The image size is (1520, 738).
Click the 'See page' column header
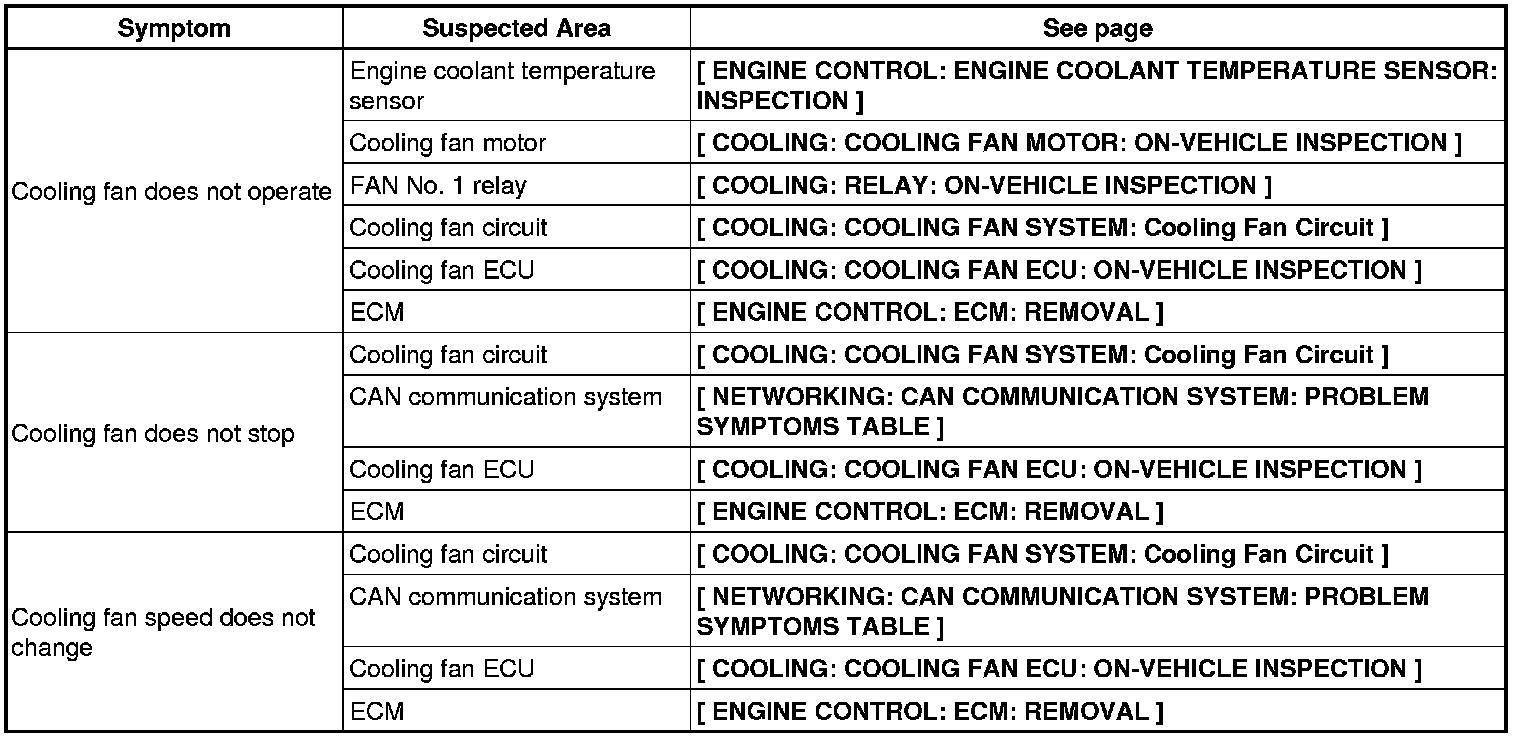(x=1097, y=28)
